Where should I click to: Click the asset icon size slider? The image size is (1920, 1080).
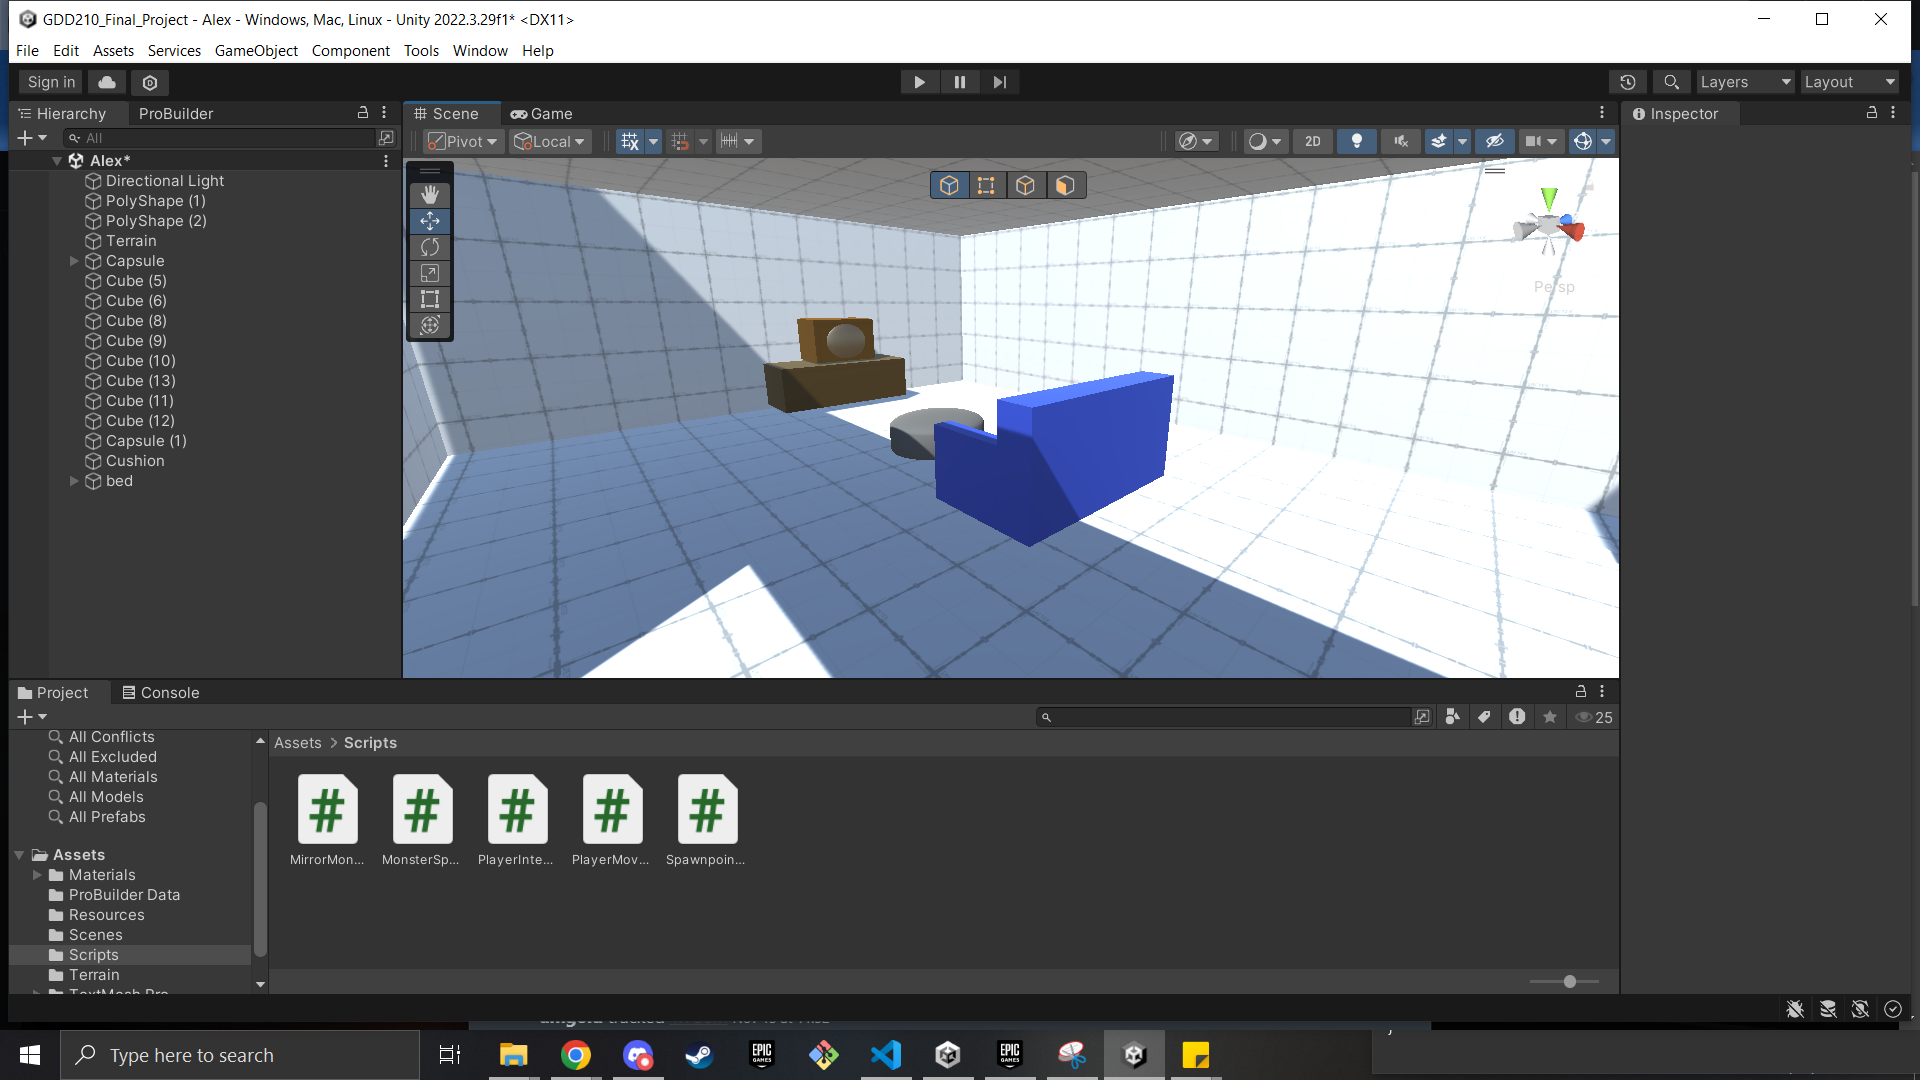(x=1569, y=981)
